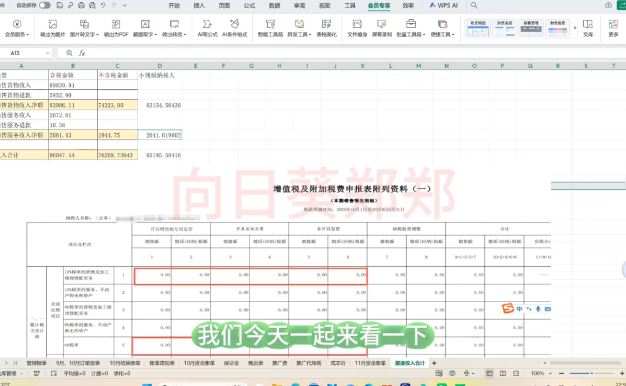Click the redo arrow icon

coord(114,5)
